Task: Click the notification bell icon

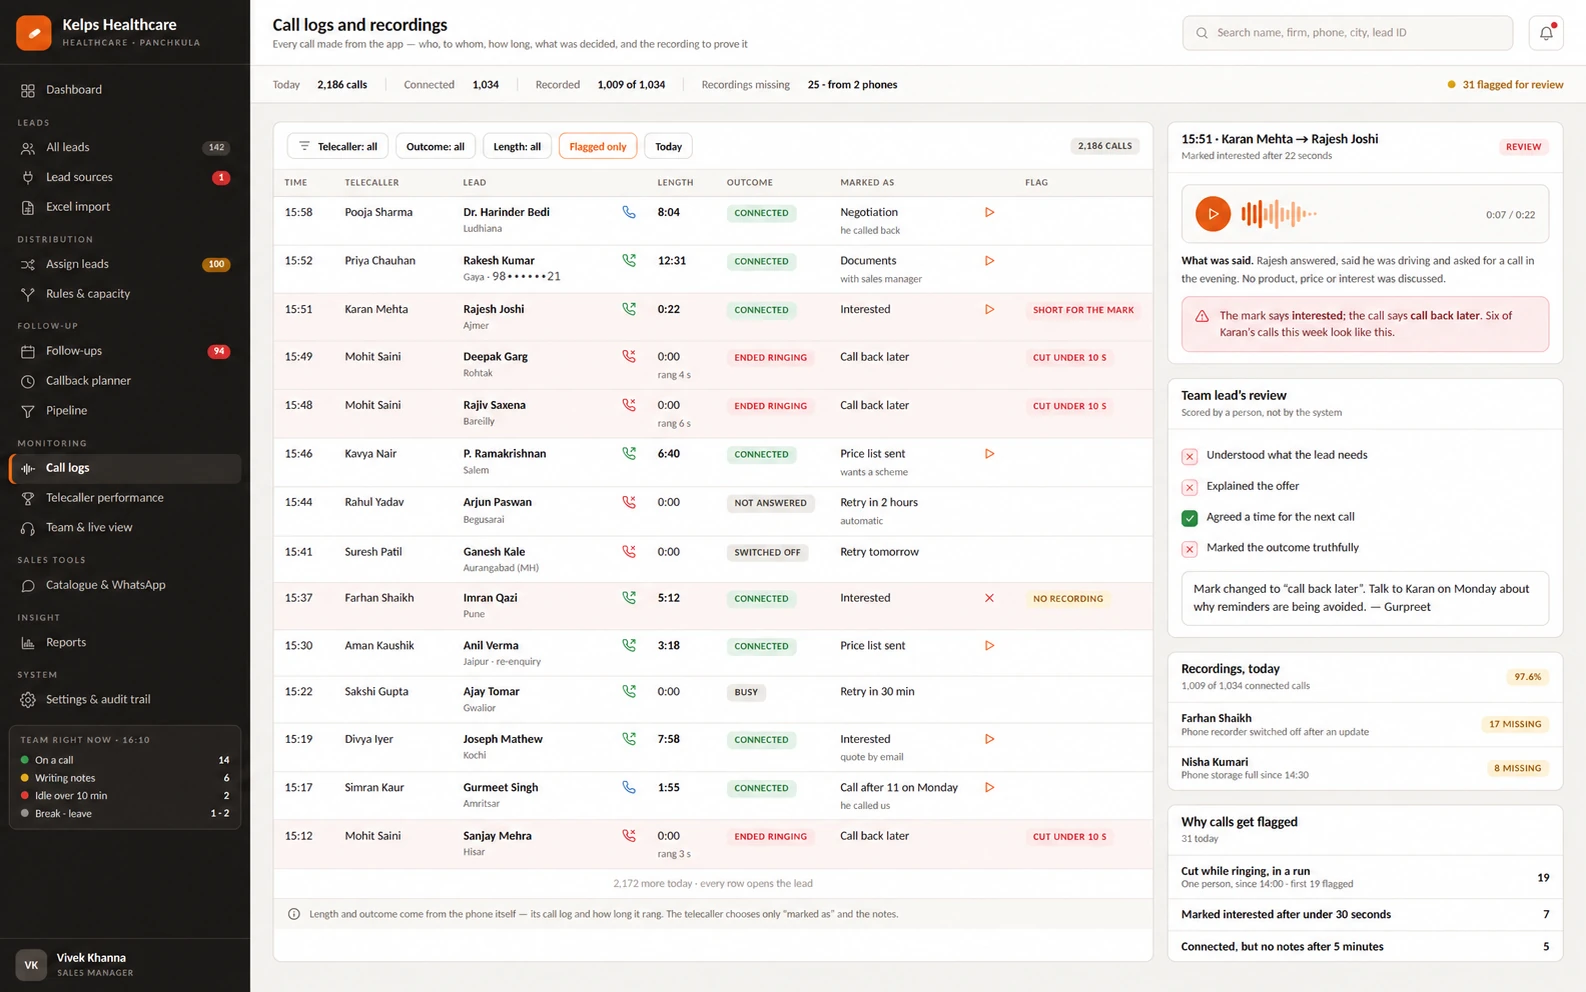Action: pos(1546,33)
